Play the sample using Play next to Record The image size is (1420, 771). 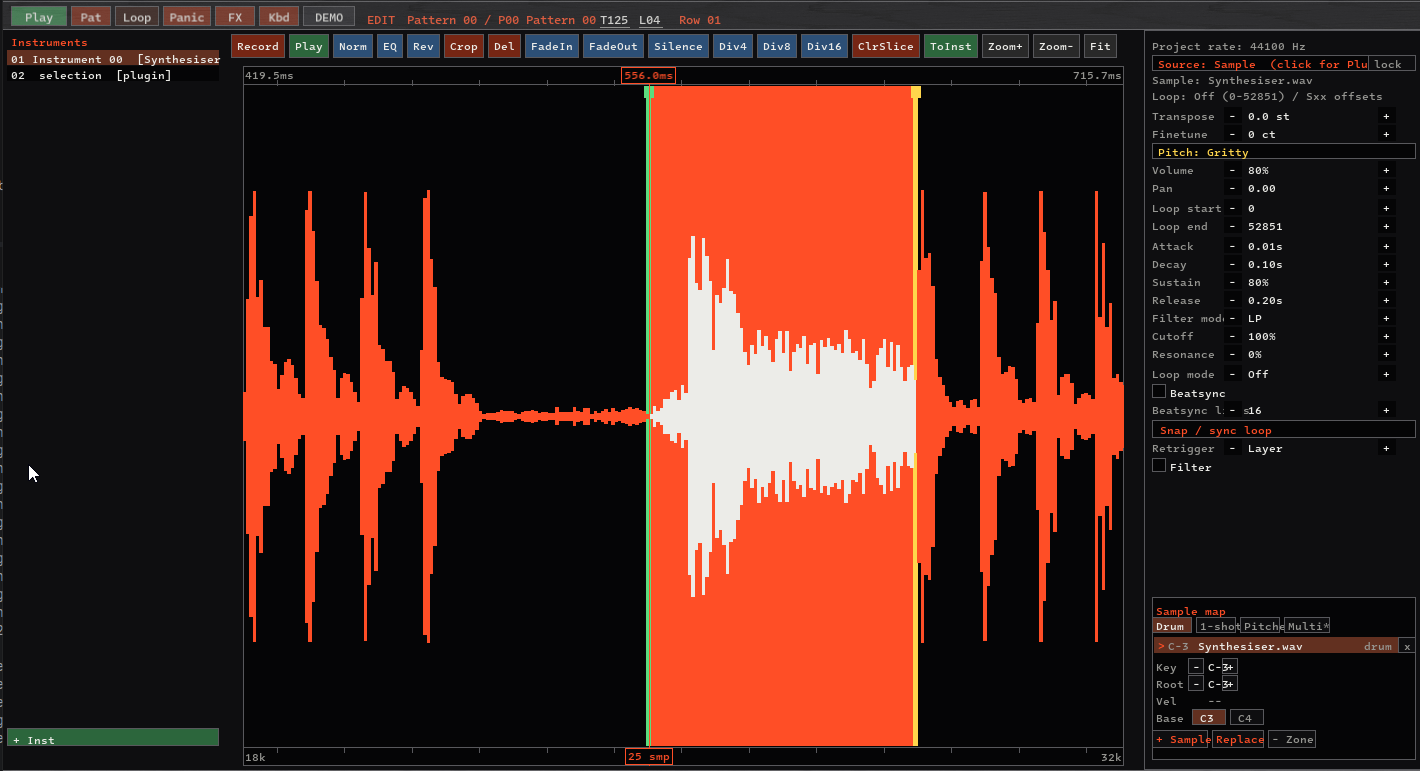[309, 46]
